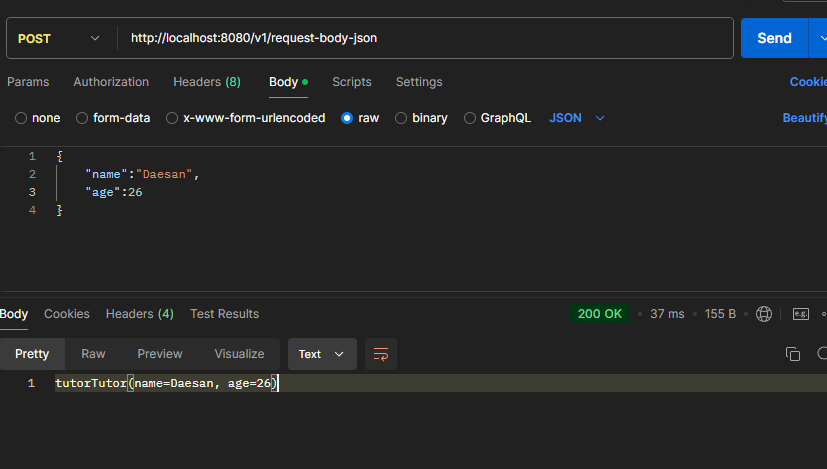Select the response Body tab
This screenshot has width=827, height=469.
point(14,314)
